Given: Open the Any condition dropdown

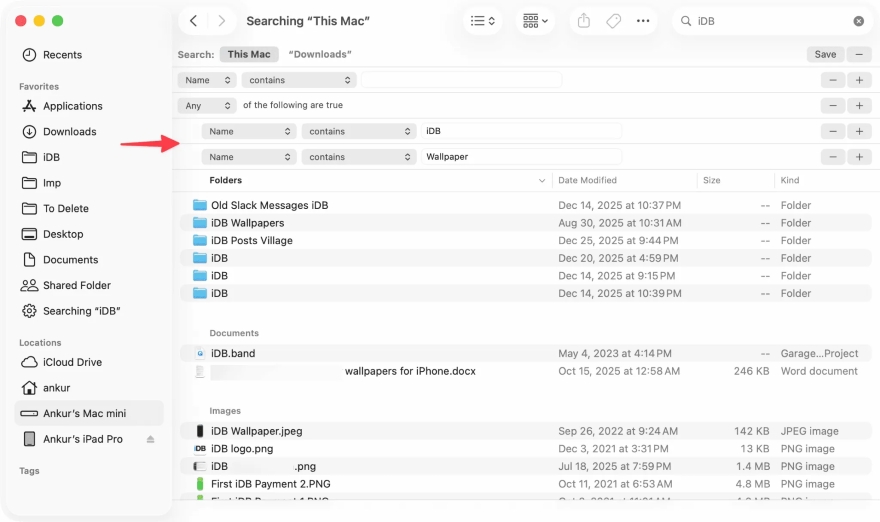Looking at the screenshot, I should (x=207, y=106).
